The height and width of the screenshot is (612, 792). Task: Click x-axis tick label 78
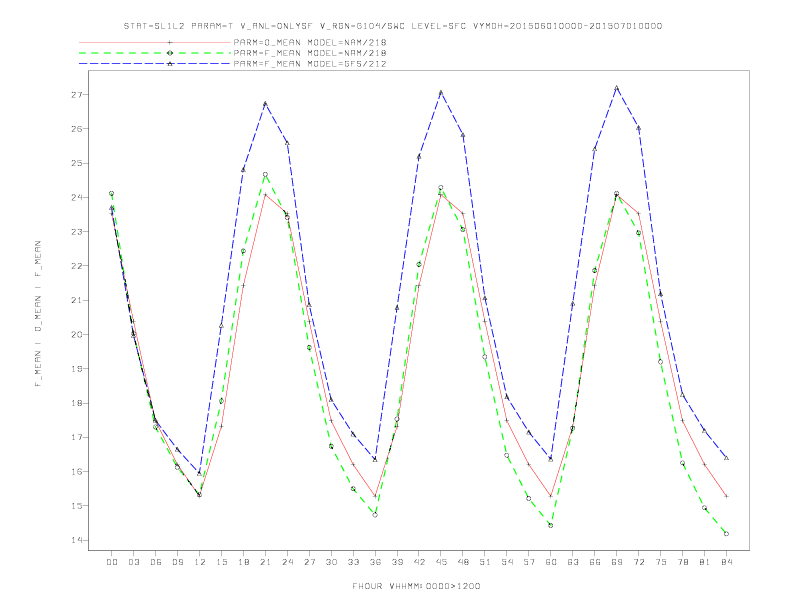[x=682, y=562]
